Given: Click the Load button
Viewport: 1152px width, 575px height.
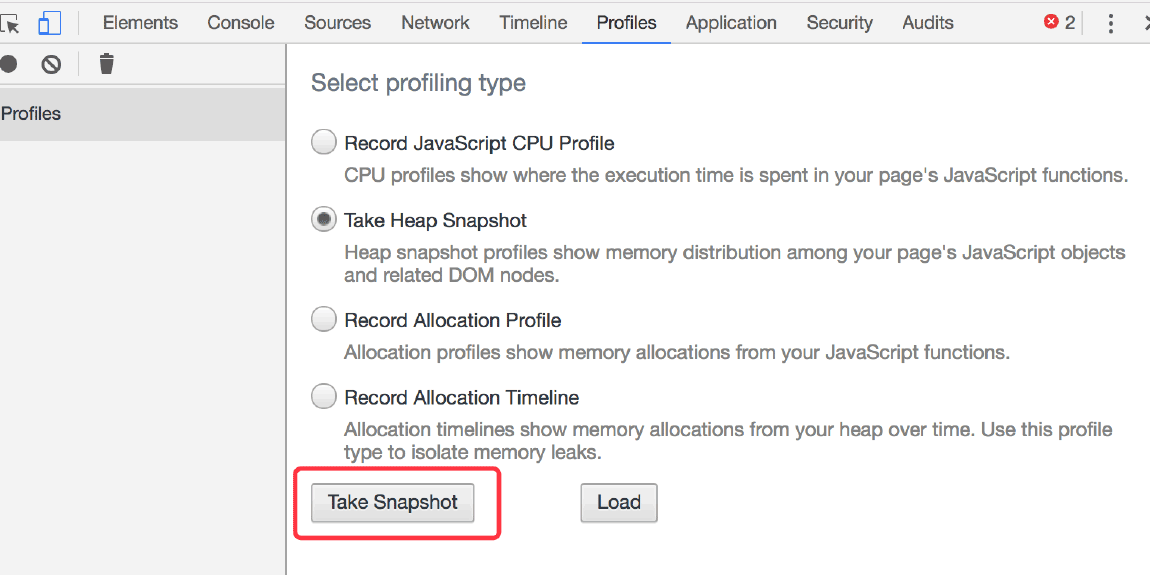Looking at the screenshot, I should (619, 502).
